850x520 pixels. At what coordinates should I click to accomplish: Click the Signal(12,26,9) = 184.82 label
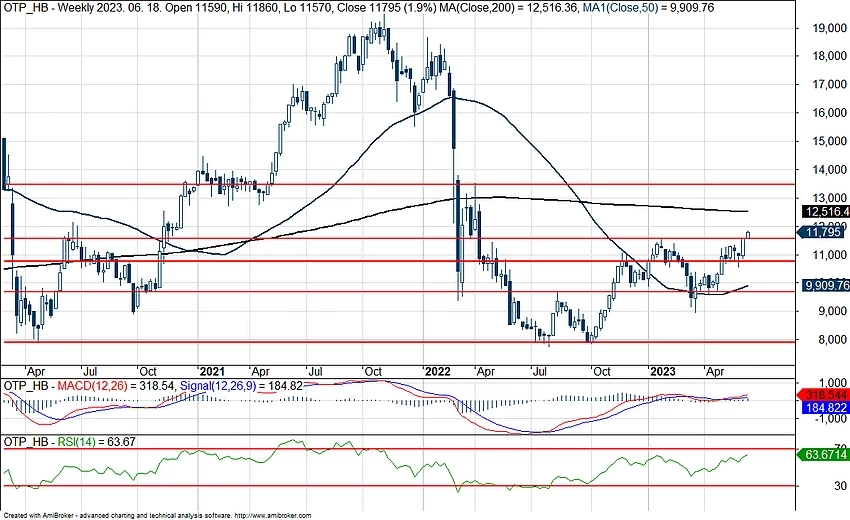241,386
